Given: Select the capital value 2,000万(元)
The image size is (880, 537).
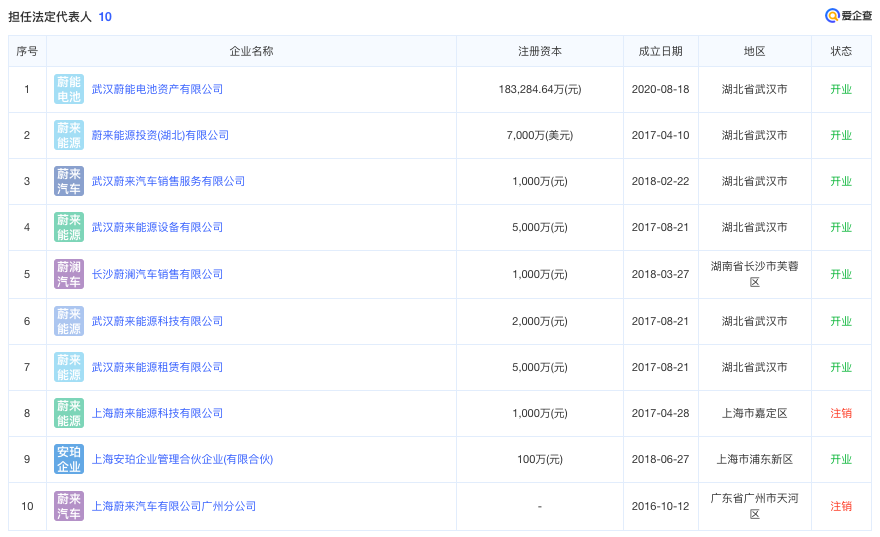Looking at the screenshot, I should [540, 322].
